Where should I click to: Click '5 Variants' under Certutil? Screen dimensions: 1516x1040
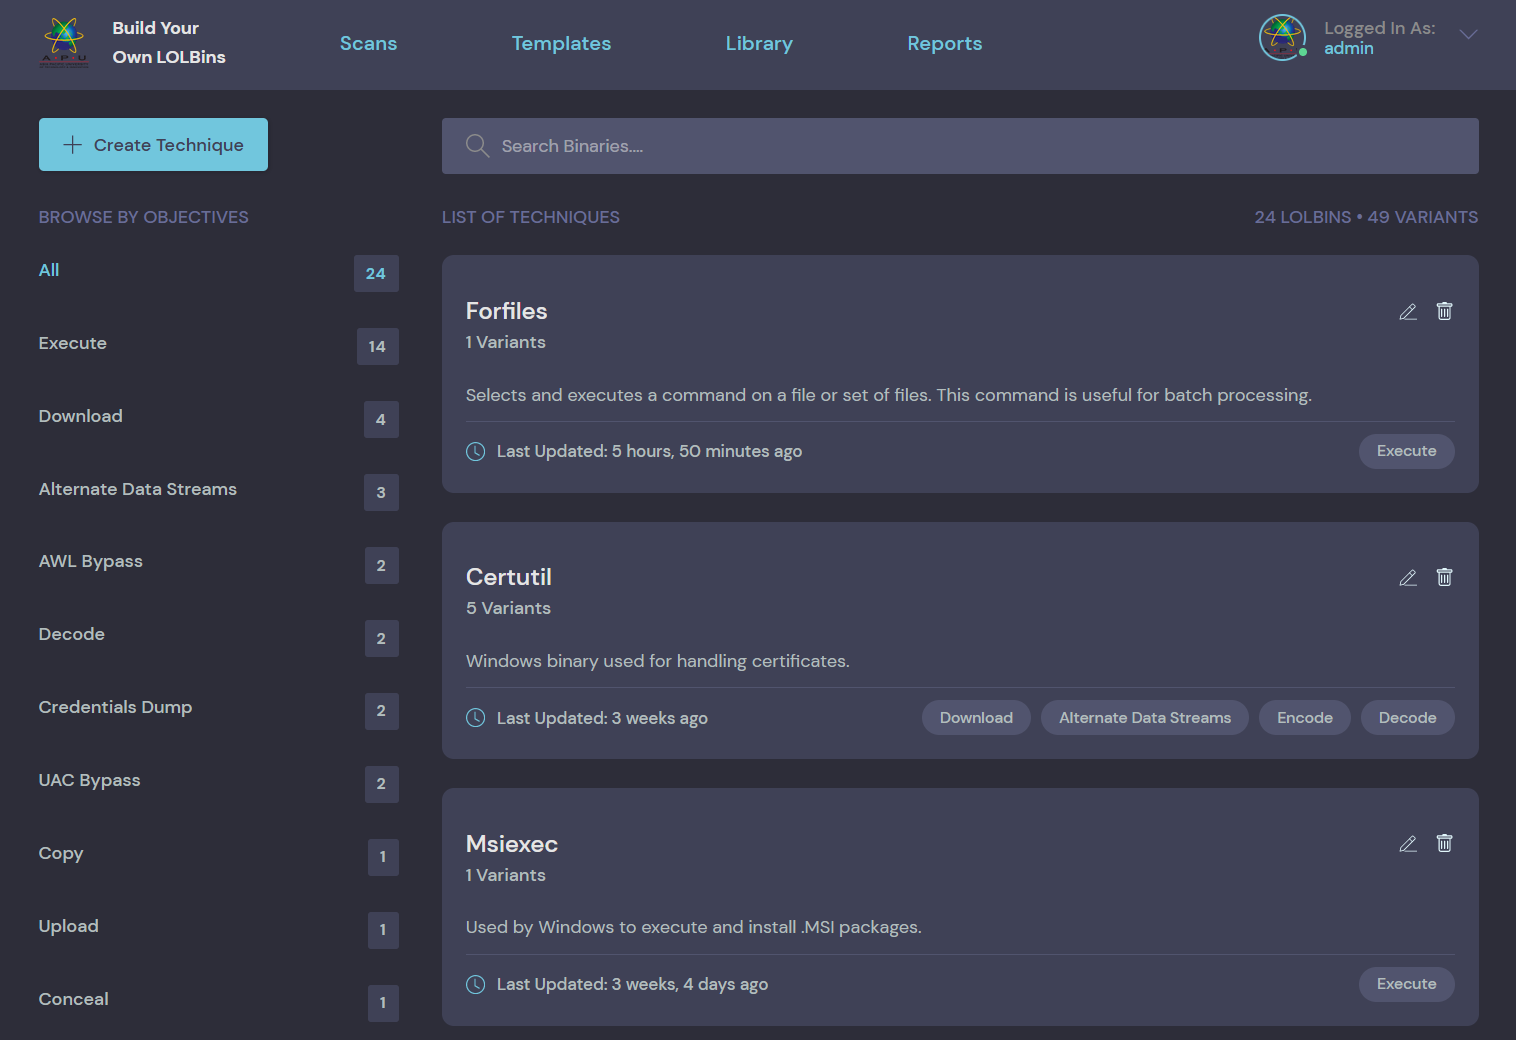coord(508,608)
